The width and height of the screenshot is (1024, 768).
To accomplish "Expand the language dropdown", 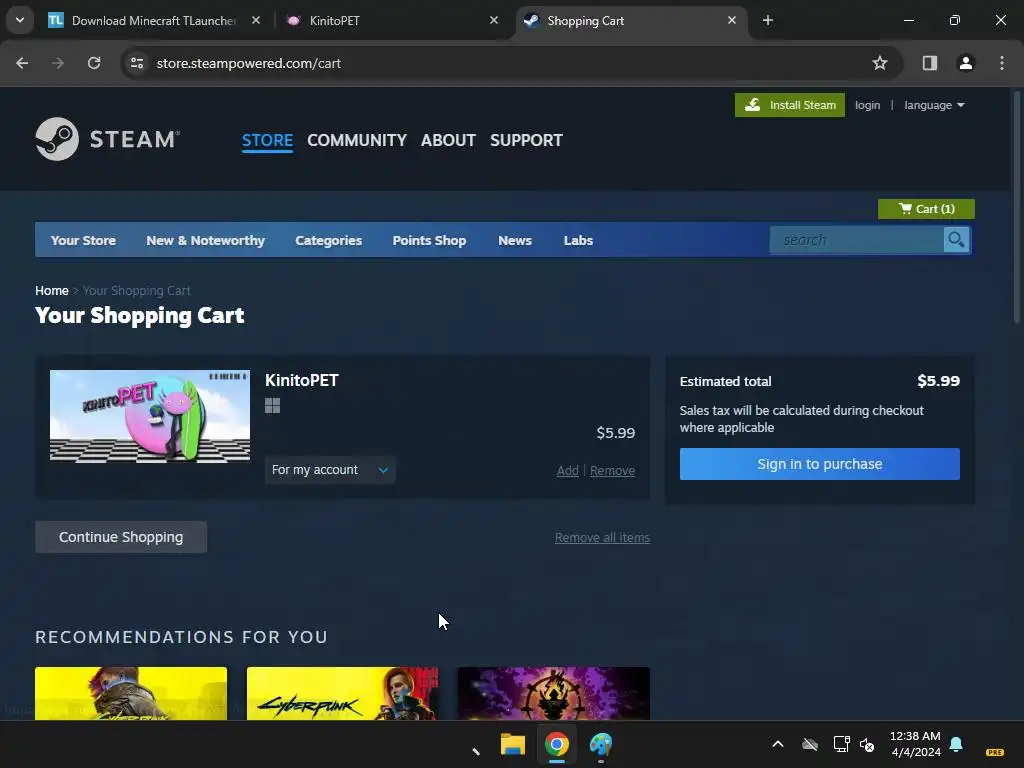I will tap(934, 105).
